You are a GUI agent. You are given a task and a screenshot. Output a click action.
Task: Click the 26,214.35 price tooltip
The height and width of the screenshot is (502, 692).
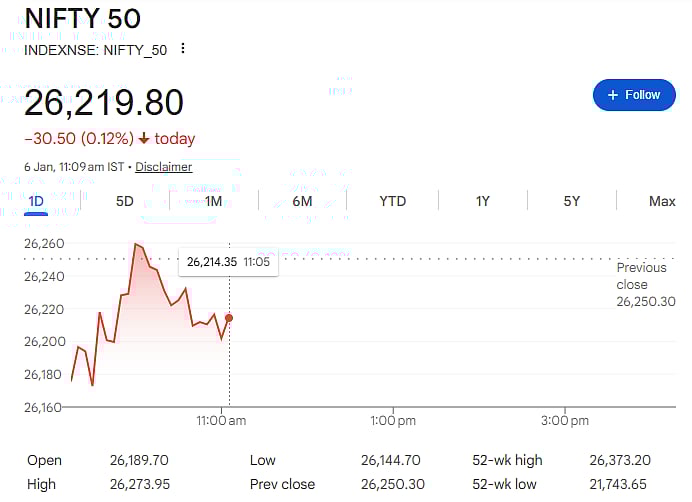pos(227,262)
